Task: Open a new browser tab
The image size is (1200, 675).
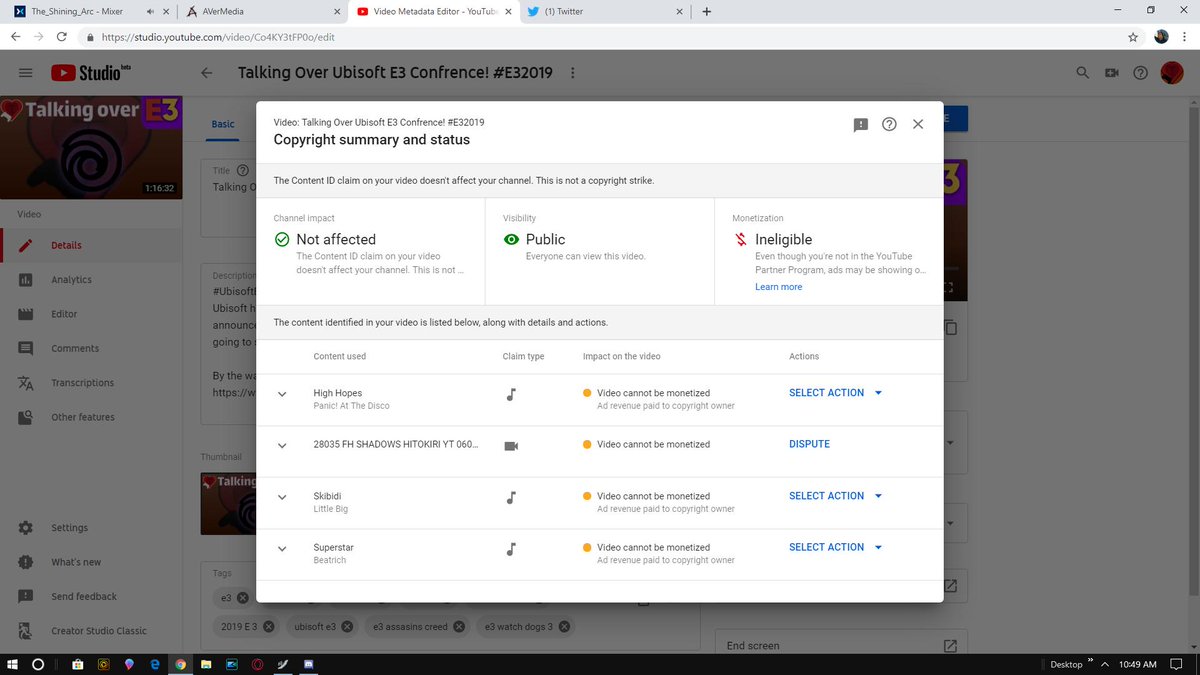Action: pos(707,11)
